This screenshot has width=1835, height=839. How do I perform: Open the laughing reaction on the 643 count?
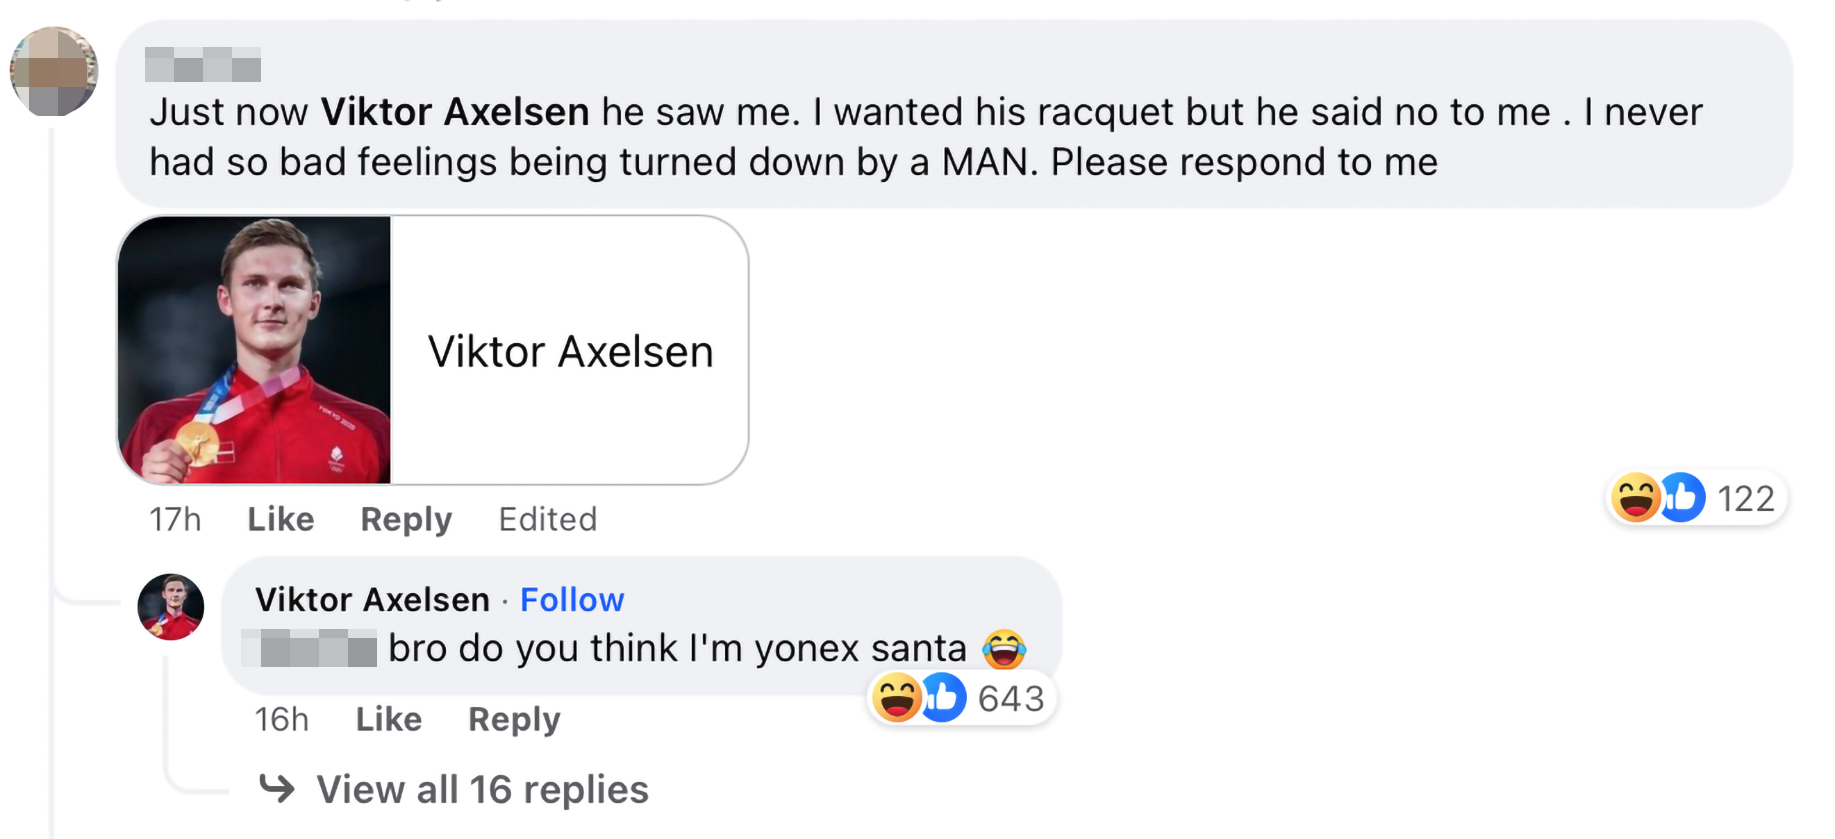point(896,698)
